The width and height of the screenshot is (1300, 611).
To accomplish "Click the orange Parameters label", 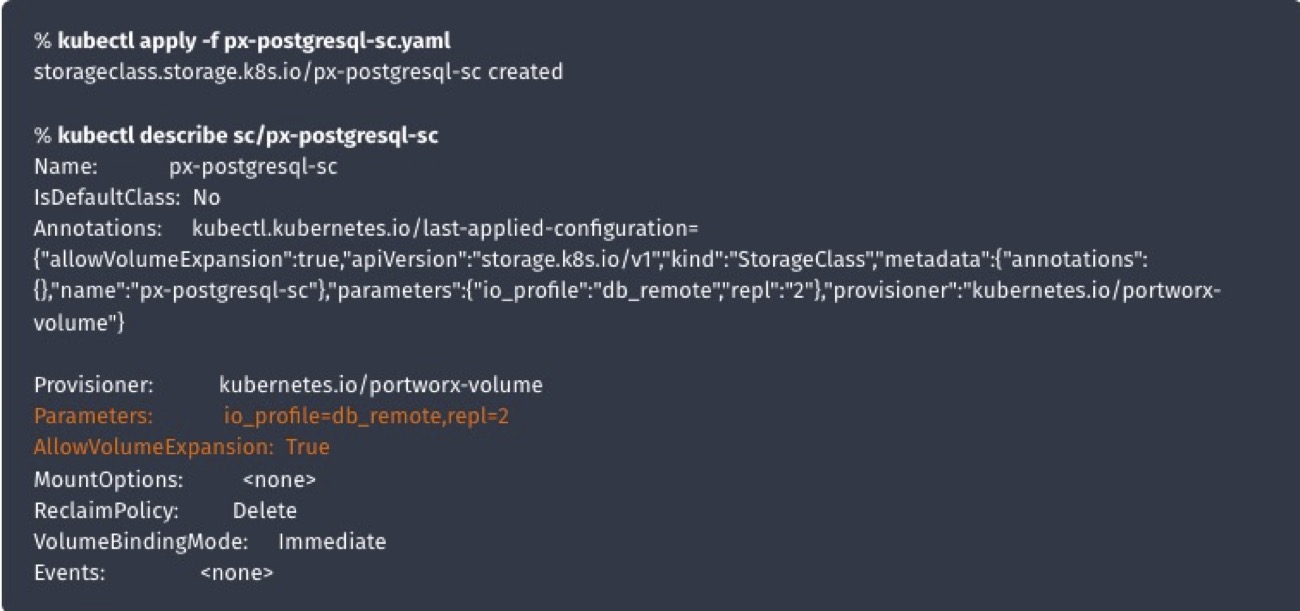I will [x=93, y=415].
